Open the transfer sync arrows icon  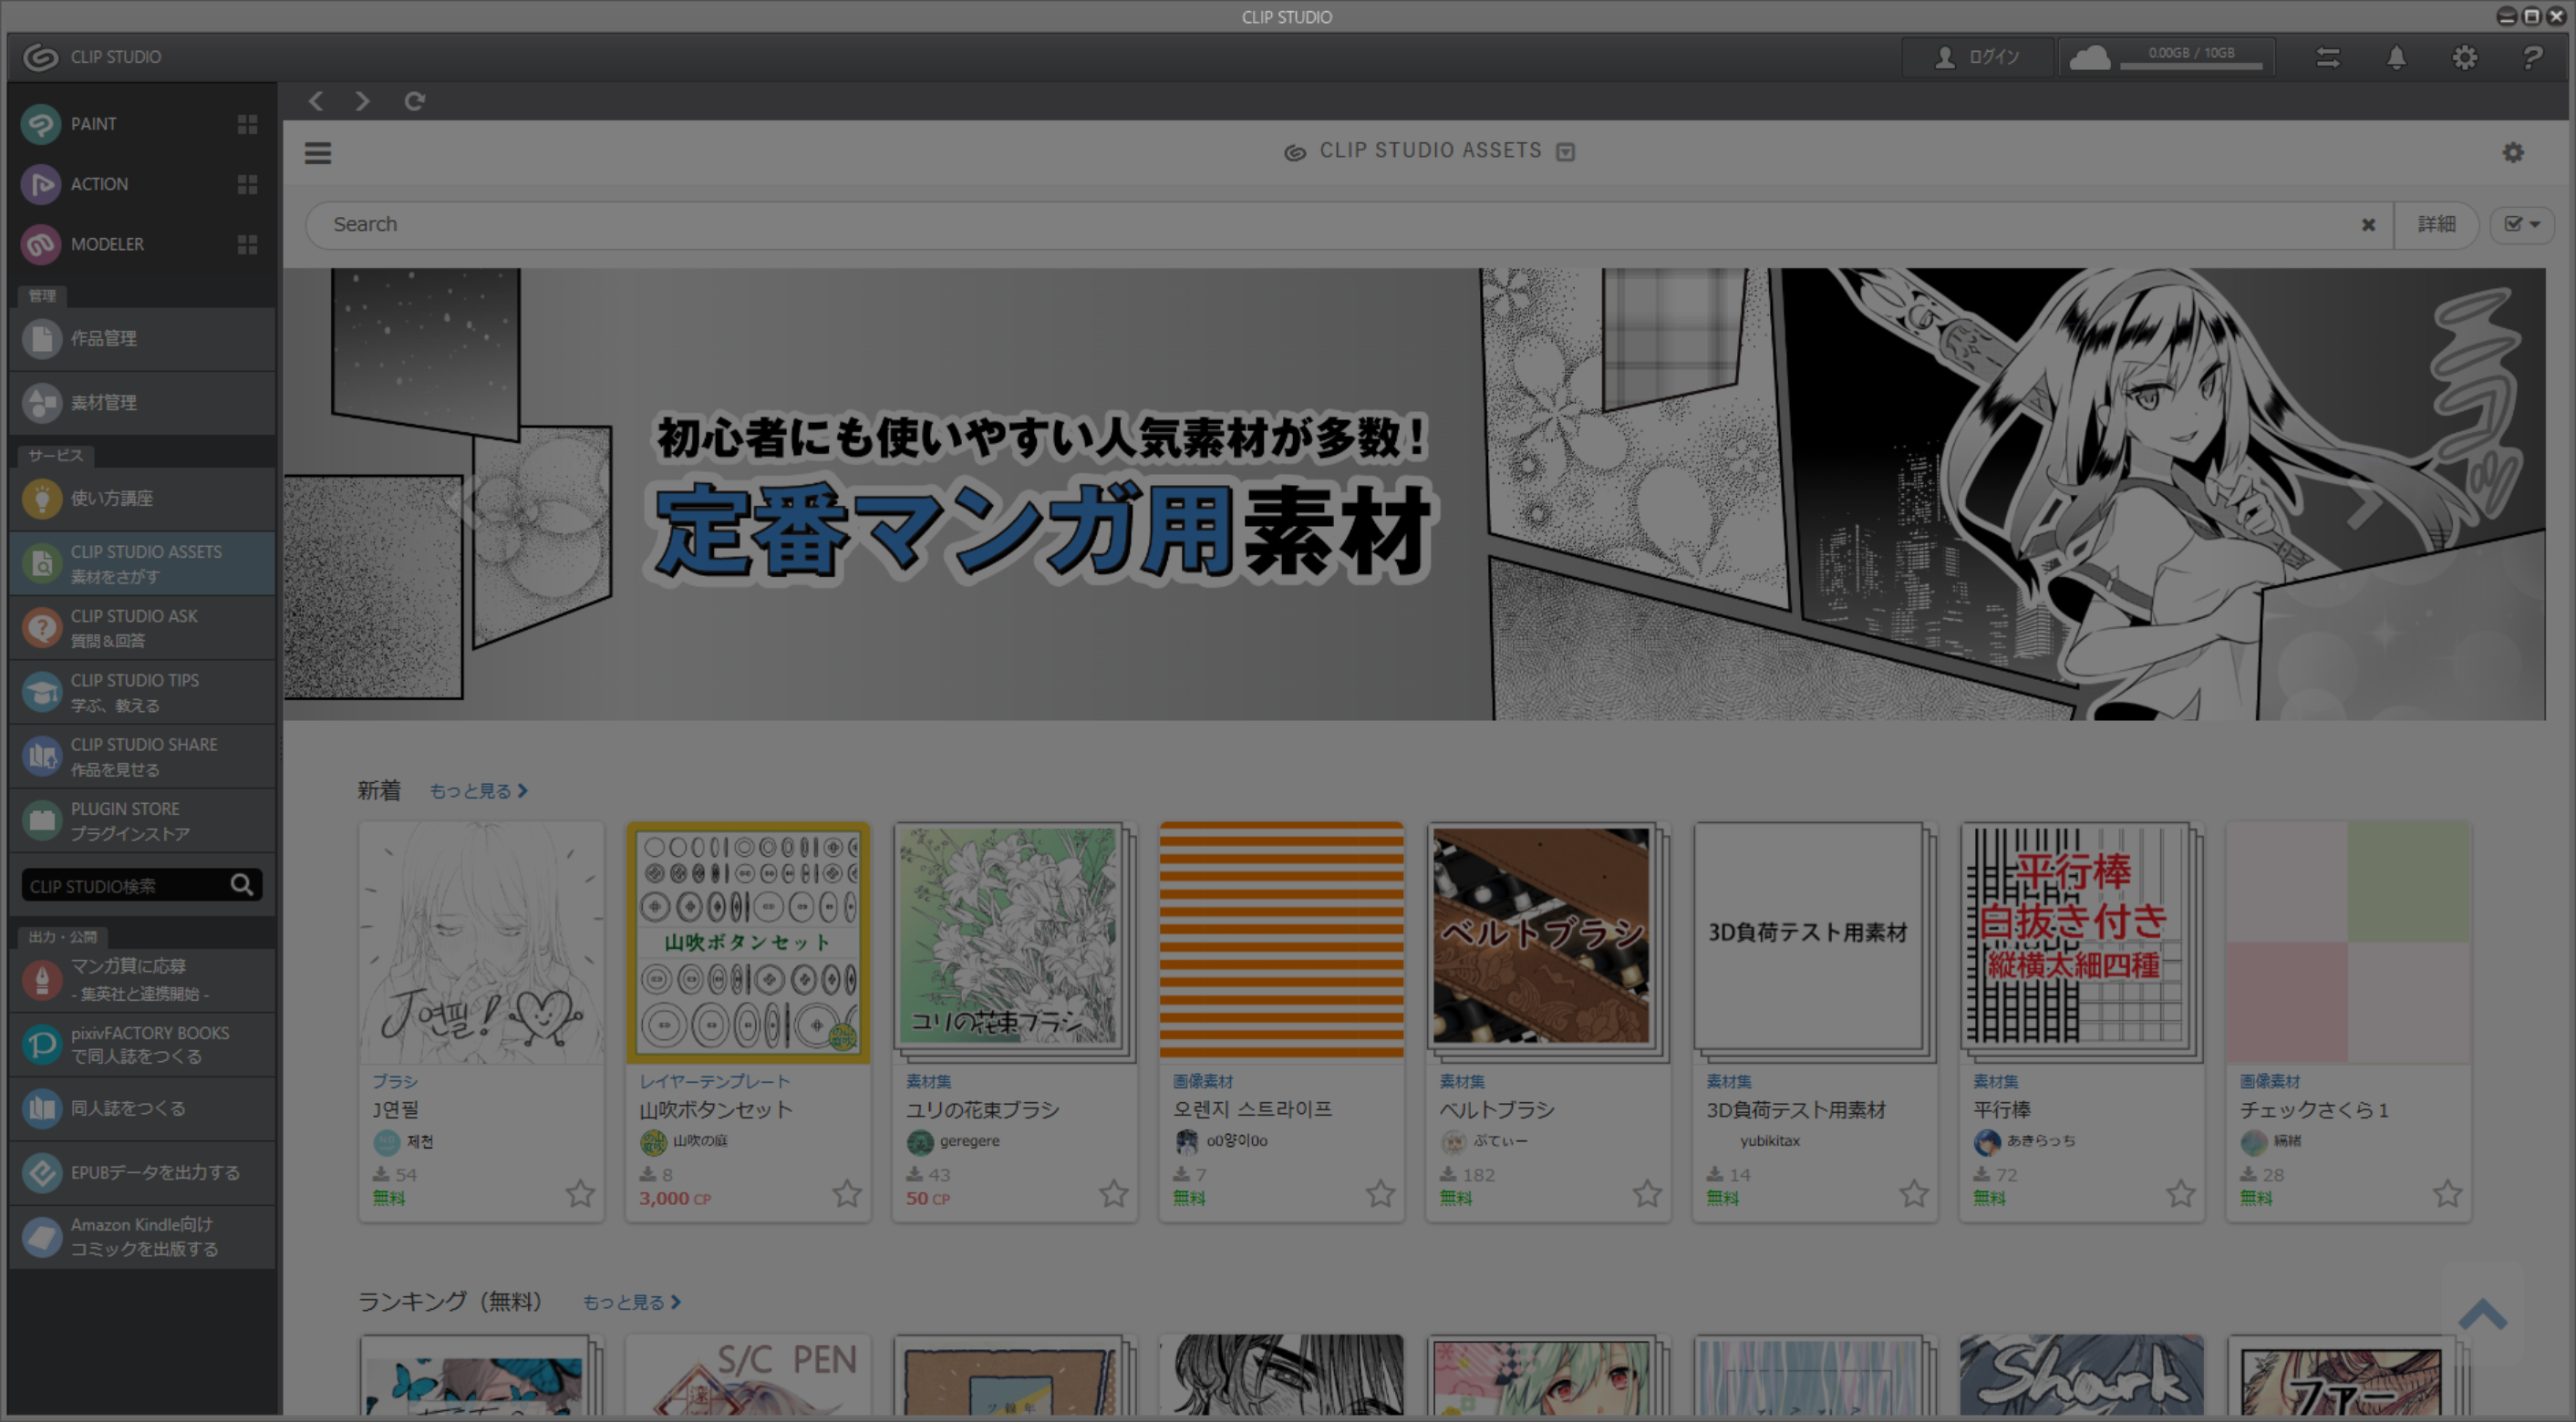click(x=2328, y=58)
